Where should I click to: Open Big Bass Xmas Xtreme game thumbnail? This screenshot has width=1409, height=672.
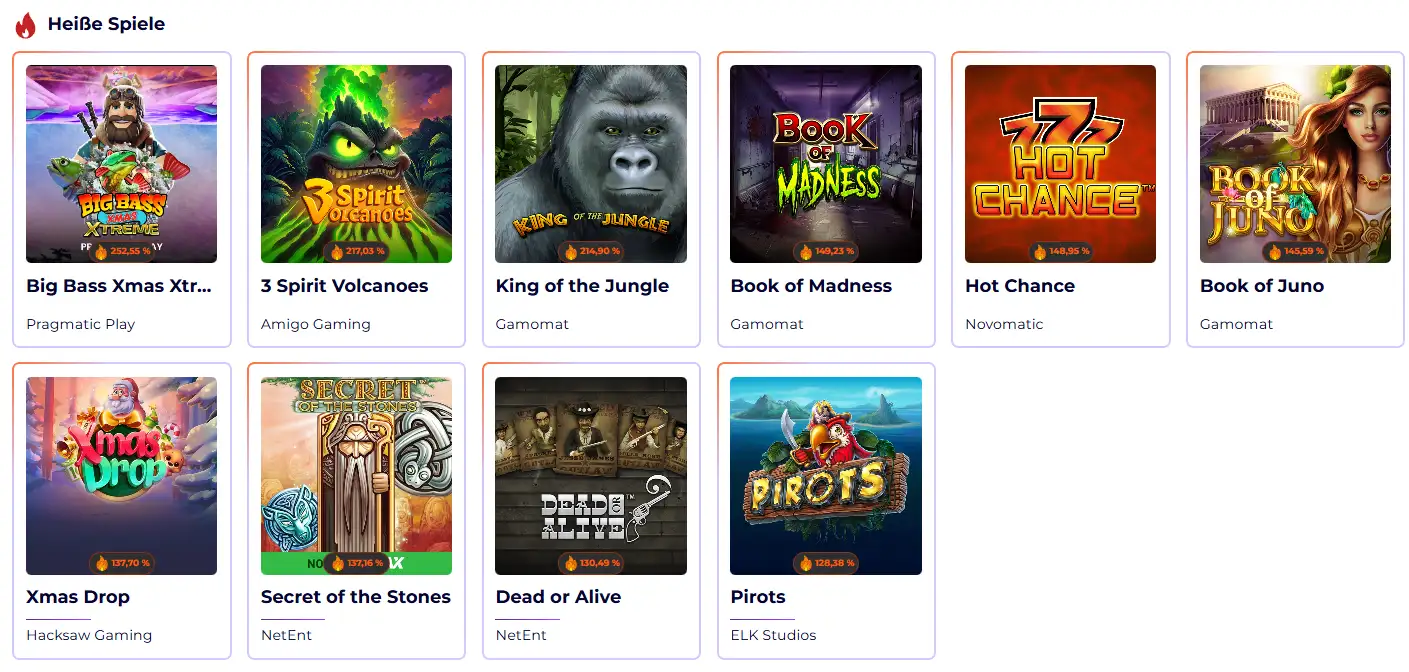click(121, 164)
